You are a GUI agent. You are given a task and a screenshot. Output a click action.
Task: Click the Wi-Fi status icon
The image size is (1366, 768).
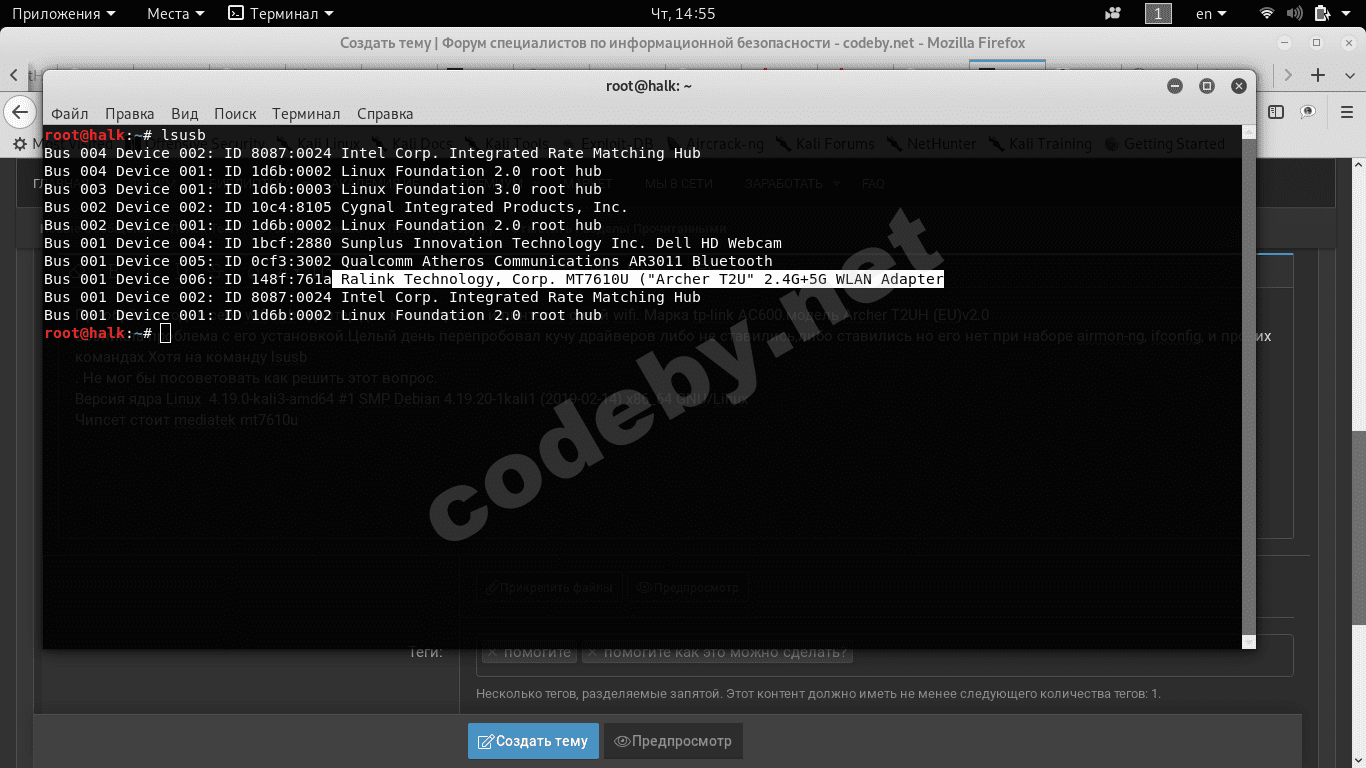point(1267,14)
